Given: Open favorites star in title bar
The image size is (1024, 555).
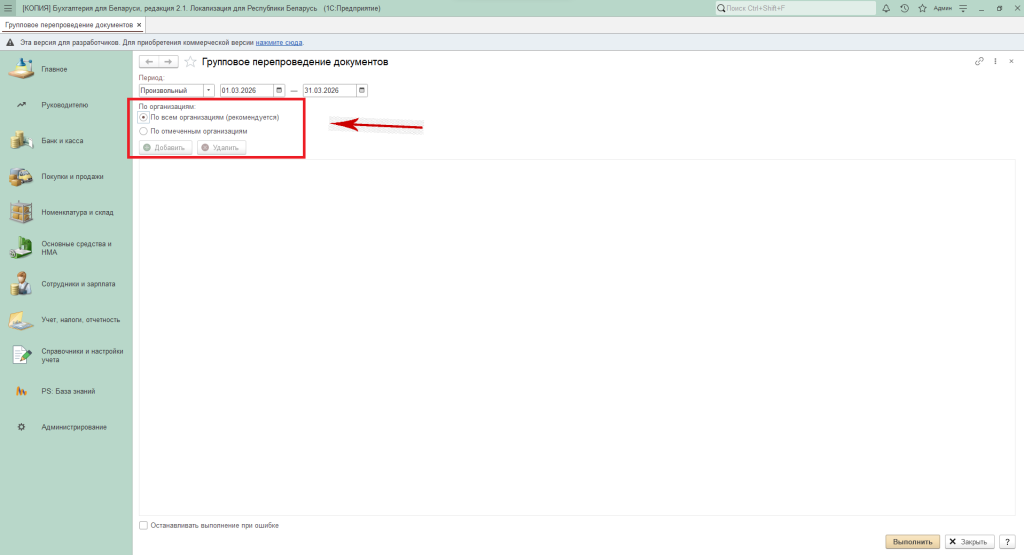Looking at the screenshot, I should pyautogui.click(x=922, y=8).
